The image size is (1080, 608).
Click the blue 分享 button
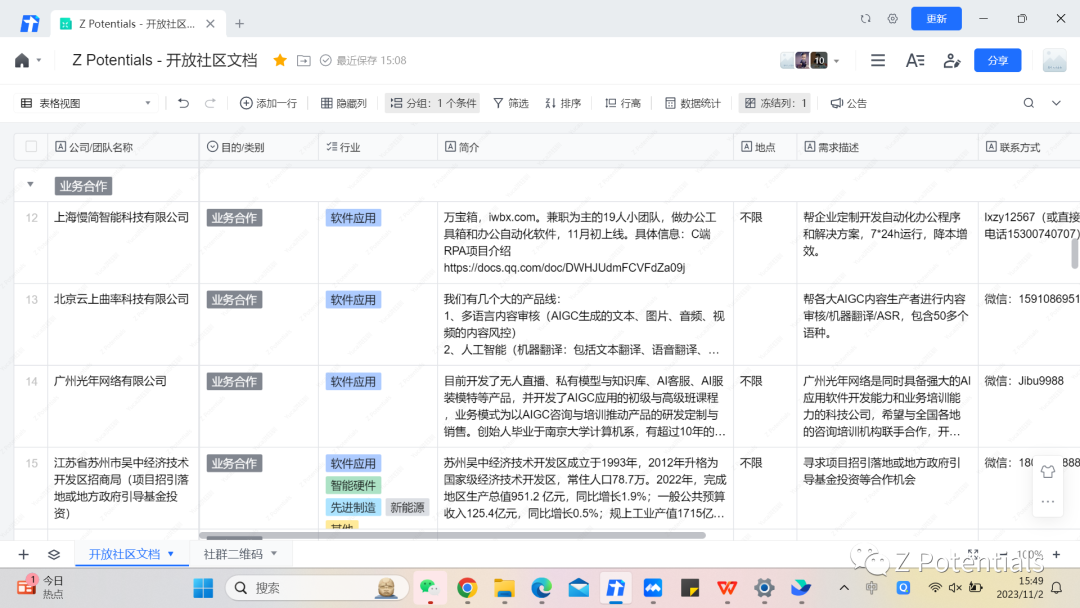pos(997,61)
